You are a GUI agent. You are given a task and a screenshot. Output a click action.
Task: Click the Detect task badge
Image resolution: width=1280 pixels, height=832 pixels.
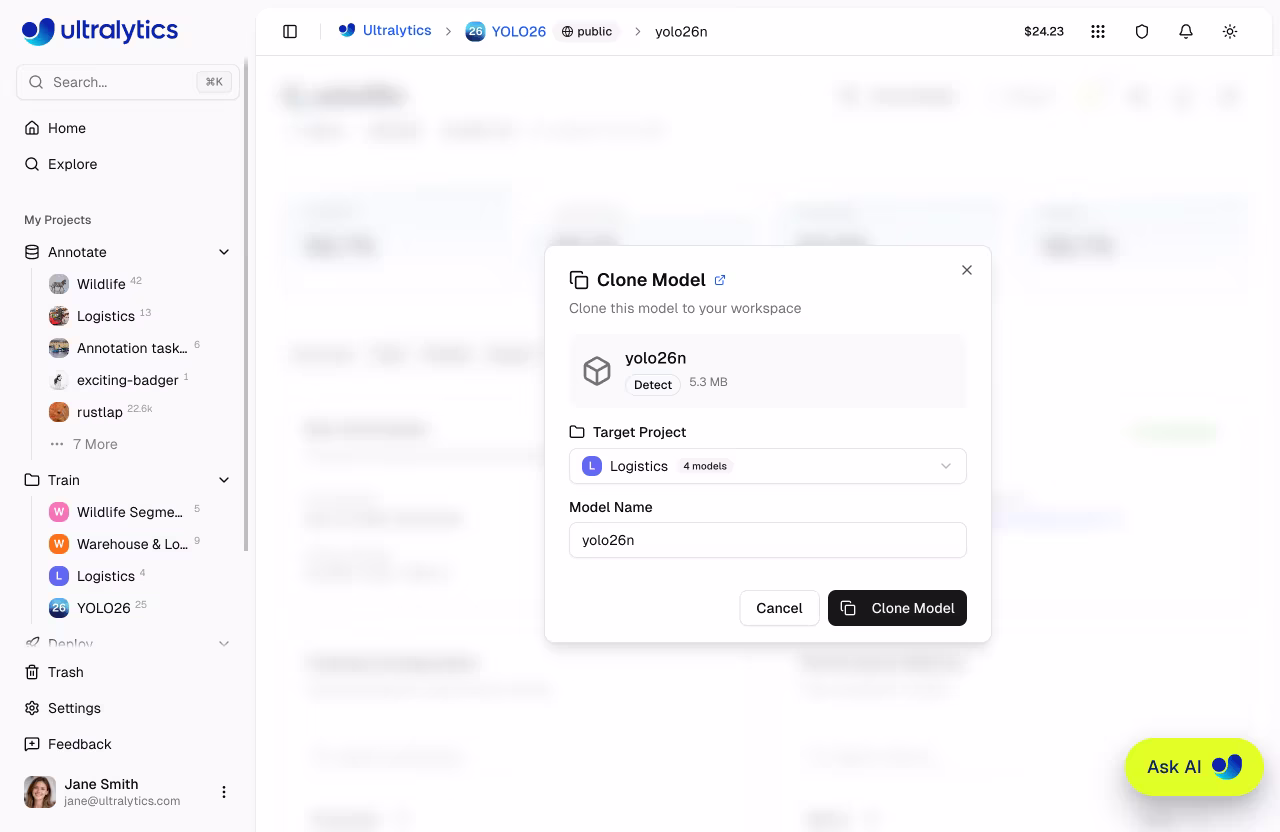pyautogui.click(x=653, y=384)
